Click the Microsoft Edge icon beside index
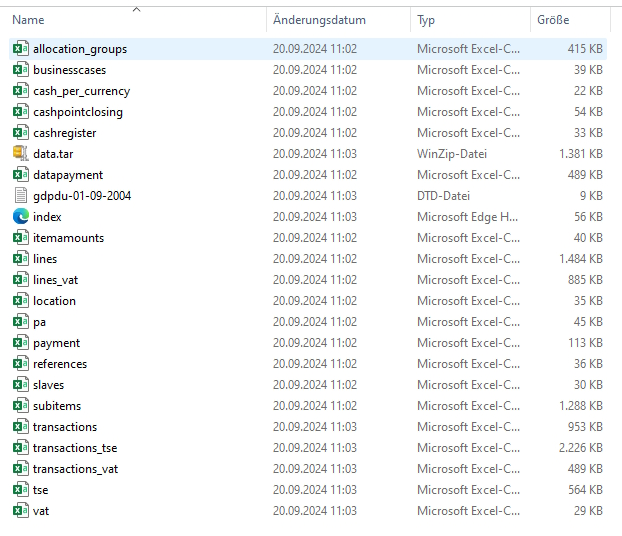Viewport: 622px width, 536px height. click(20, 217)
